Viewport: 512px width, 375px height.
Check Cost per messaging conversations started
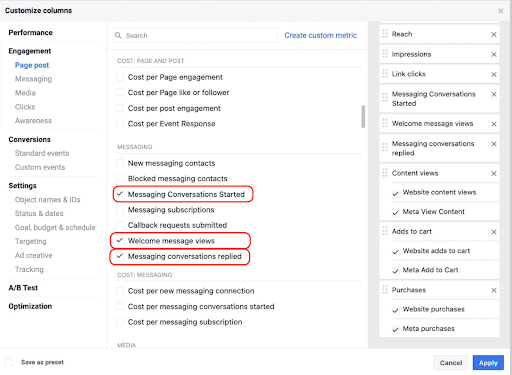[x=120, y=306]
